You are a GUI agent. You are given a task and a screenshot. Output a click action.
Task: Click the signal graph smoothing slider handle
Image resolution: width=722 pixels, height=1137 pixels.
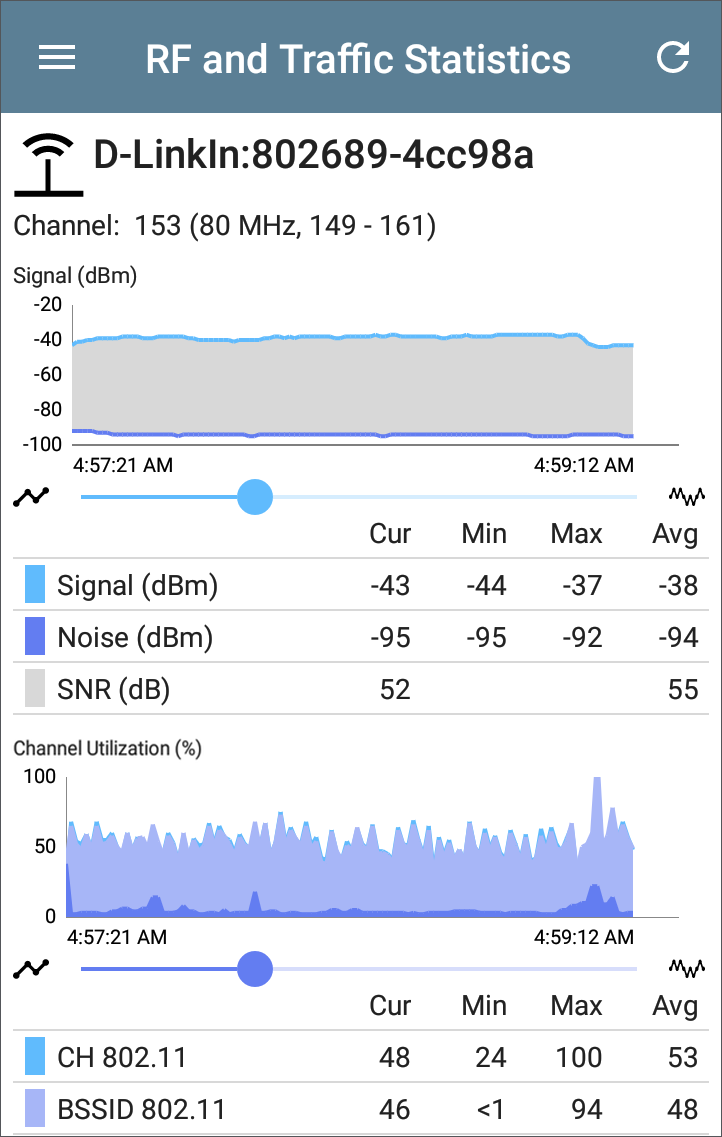pos(255,497)
